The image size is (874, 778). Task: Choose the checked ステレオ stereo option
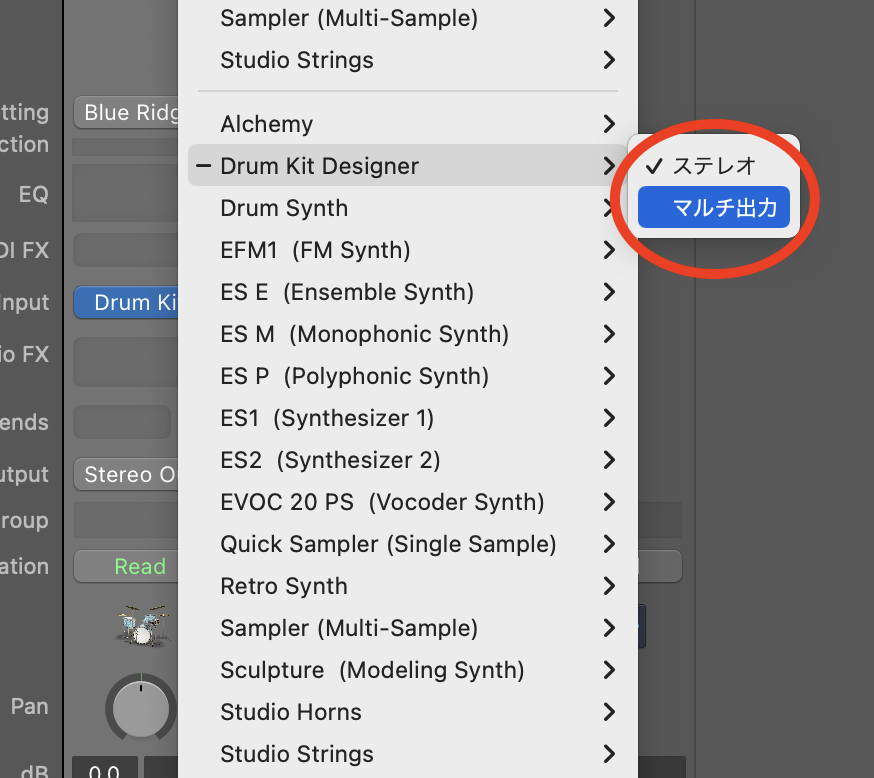click(x=714, y=166)
